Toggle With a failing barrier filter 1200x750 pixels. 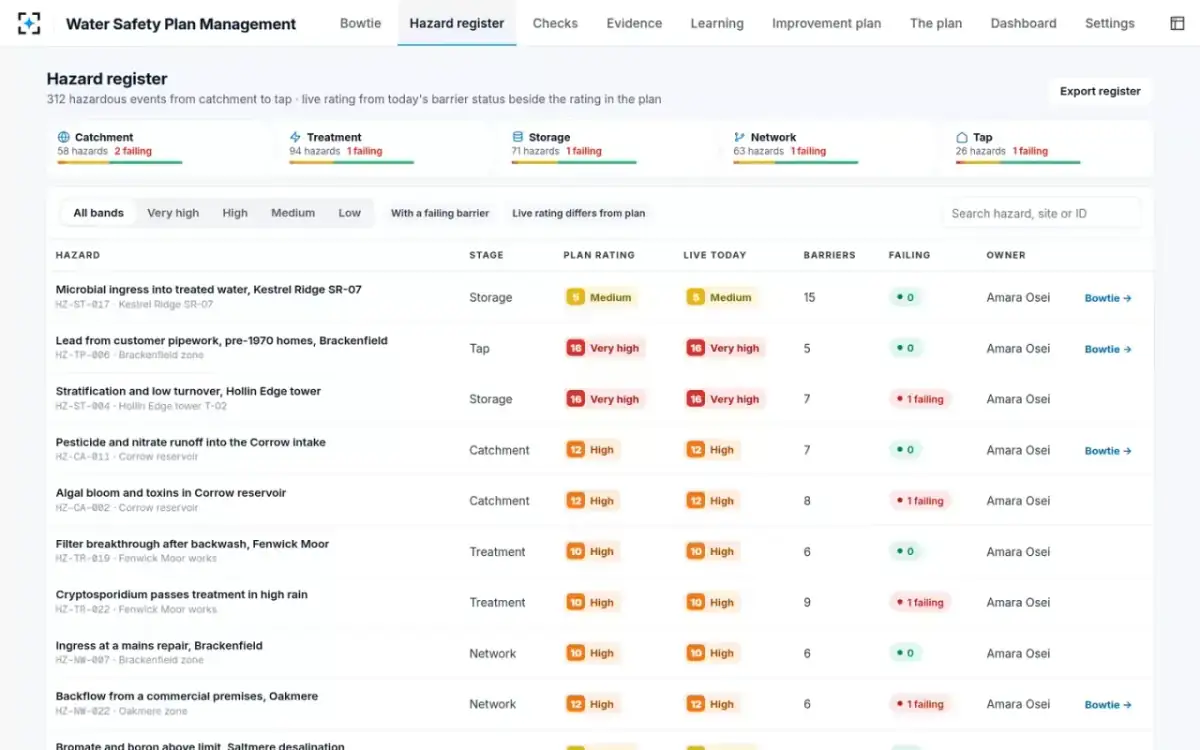440,213
